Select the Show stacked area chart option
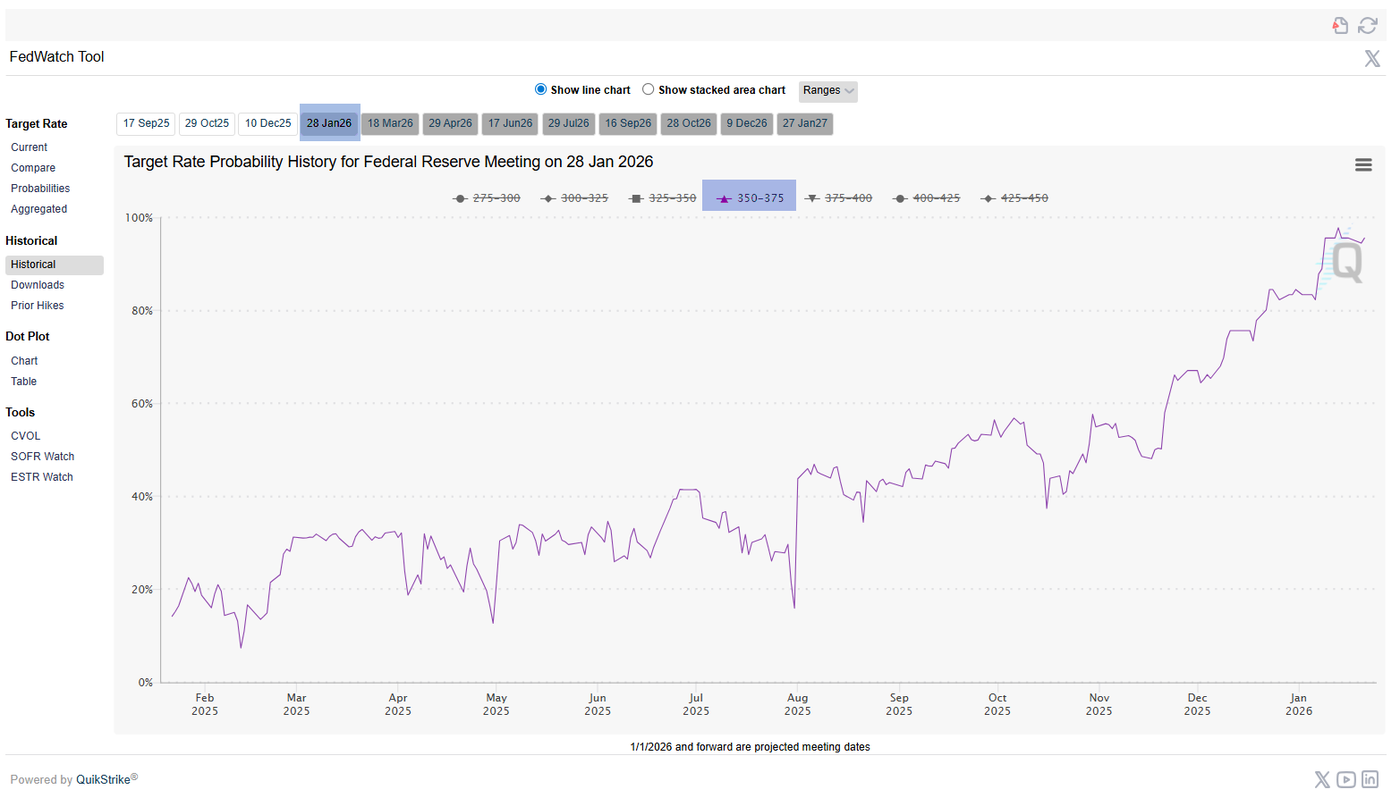The width and height of the screenshot is (1400, 798). point(648,89)
